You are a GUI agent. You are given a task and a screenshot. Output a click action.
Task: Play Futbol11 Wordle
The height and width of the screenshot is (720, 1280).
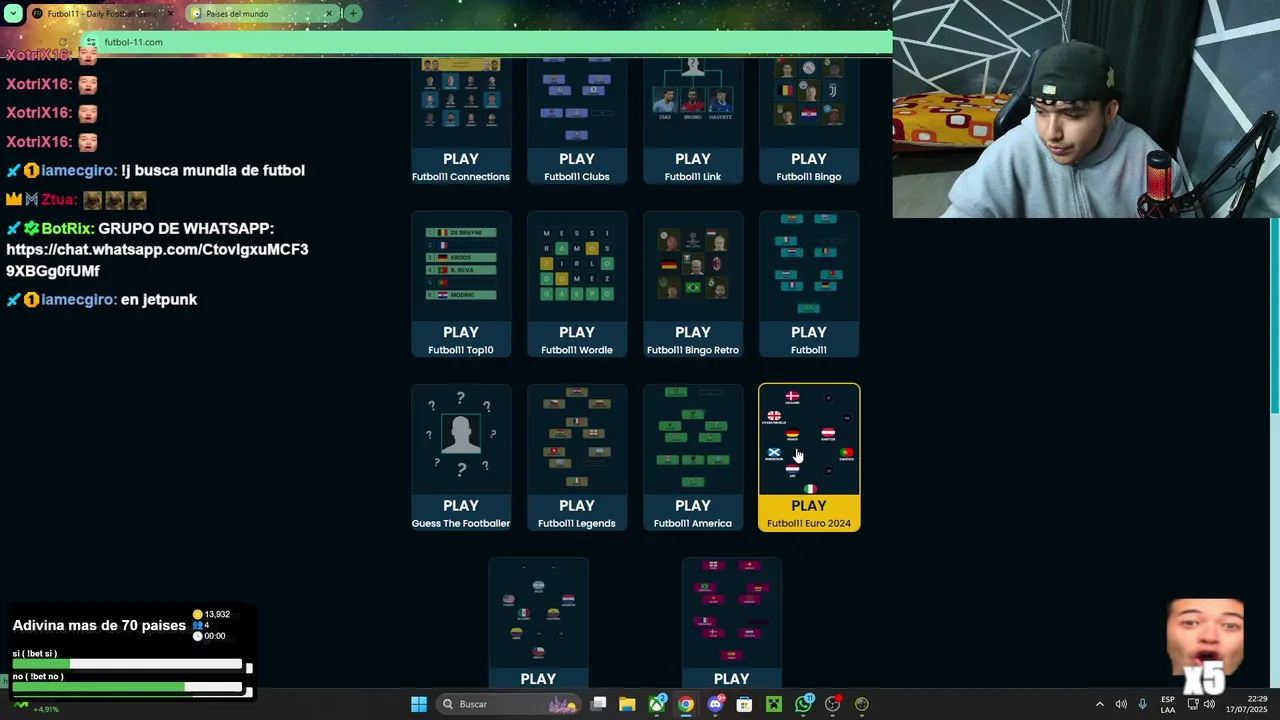577,284
